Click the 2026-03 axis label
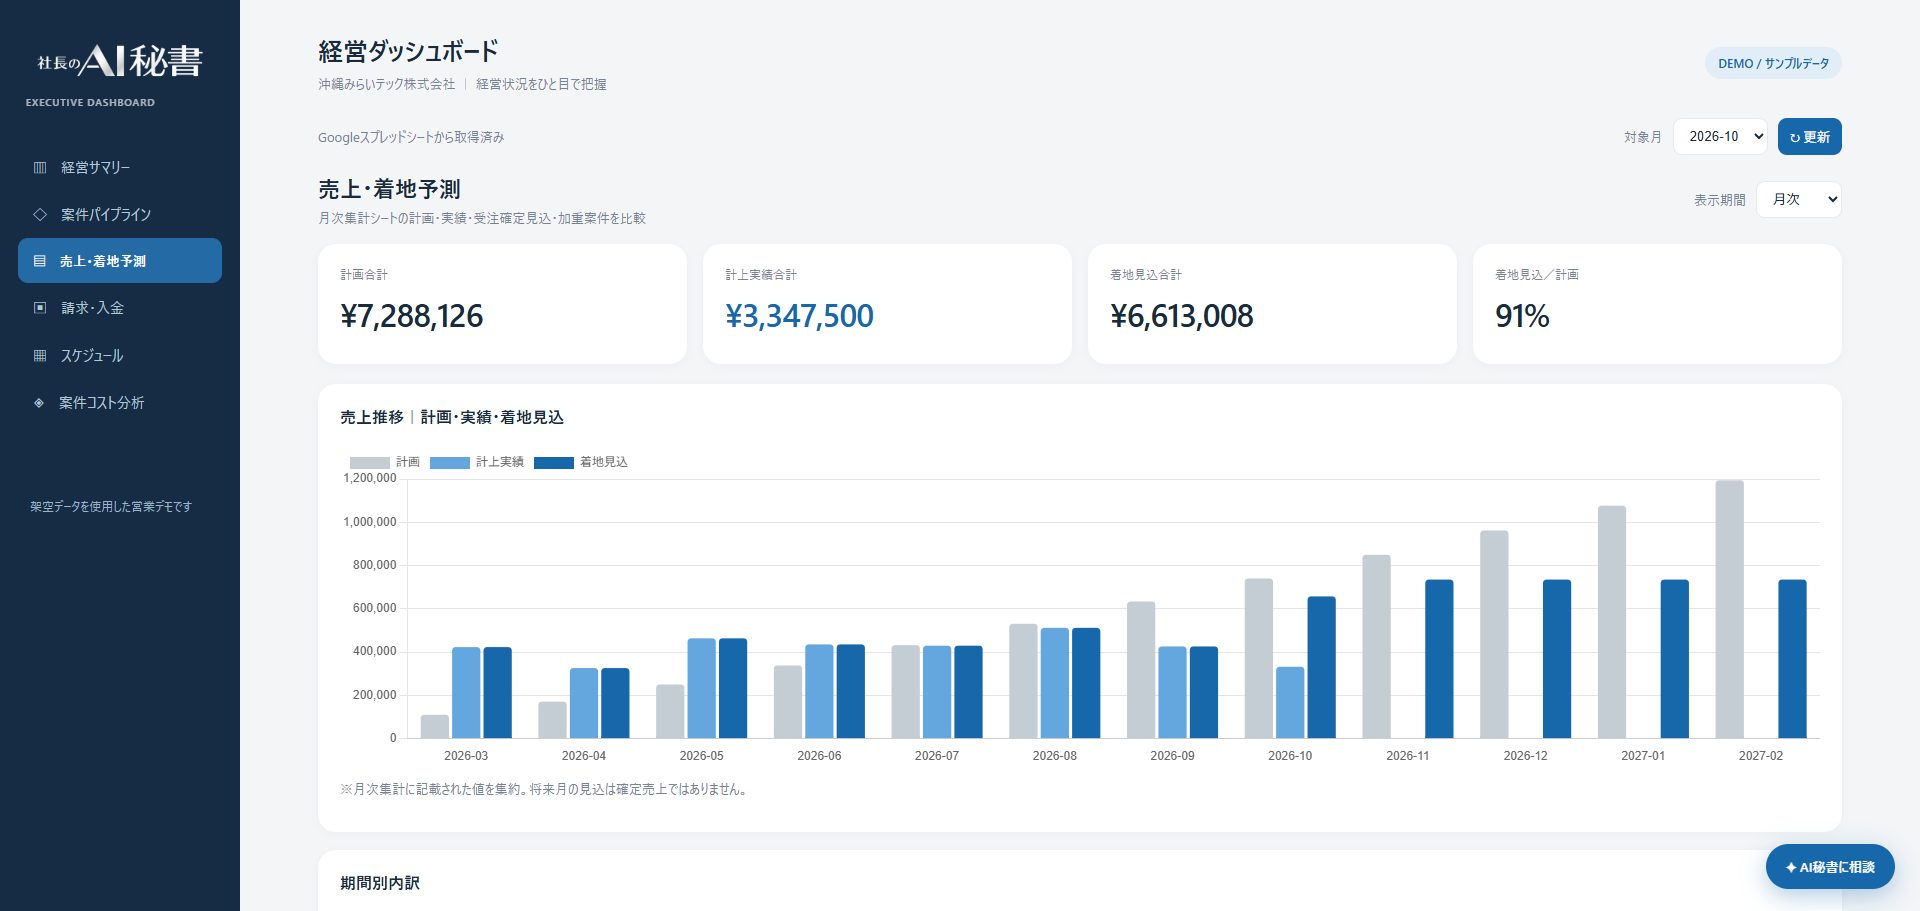This screenshot has height=911, width=1920. [466, 756]
